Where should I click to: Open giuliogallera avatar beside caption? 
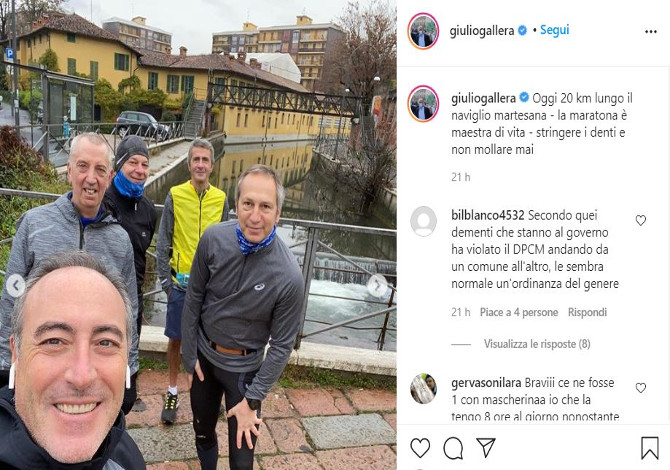coord(423,104)
